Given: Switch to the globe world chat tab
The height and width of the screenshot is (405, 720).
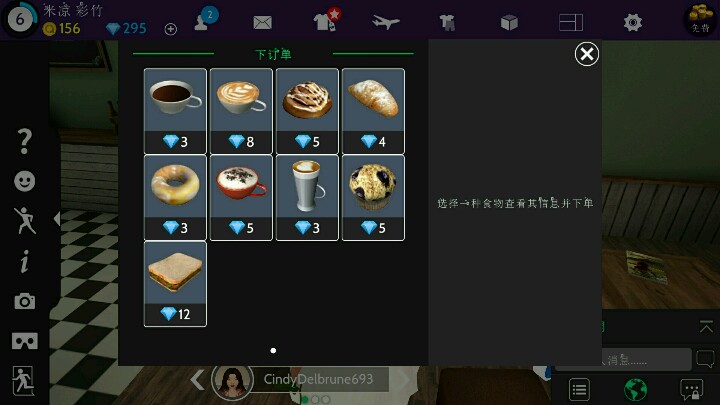Looking at the screenshot, I should point(635,390).
